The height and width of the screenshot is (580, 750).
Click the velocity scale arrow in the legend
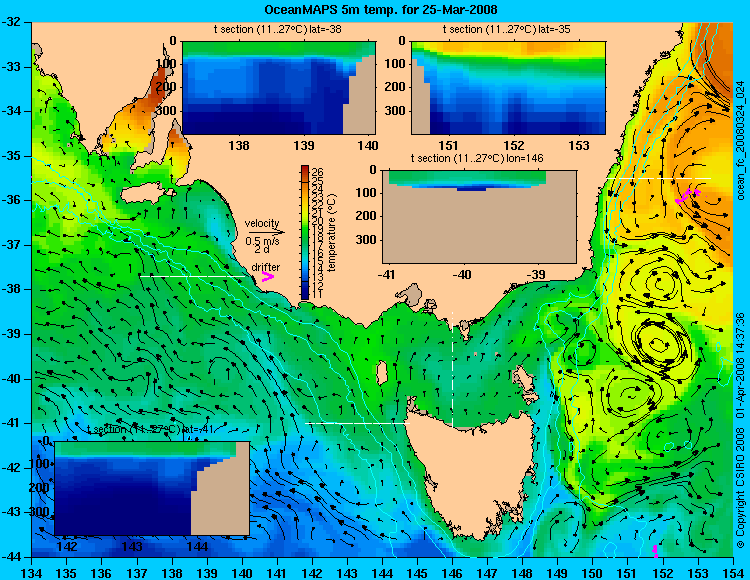click(x=266, y=232)
